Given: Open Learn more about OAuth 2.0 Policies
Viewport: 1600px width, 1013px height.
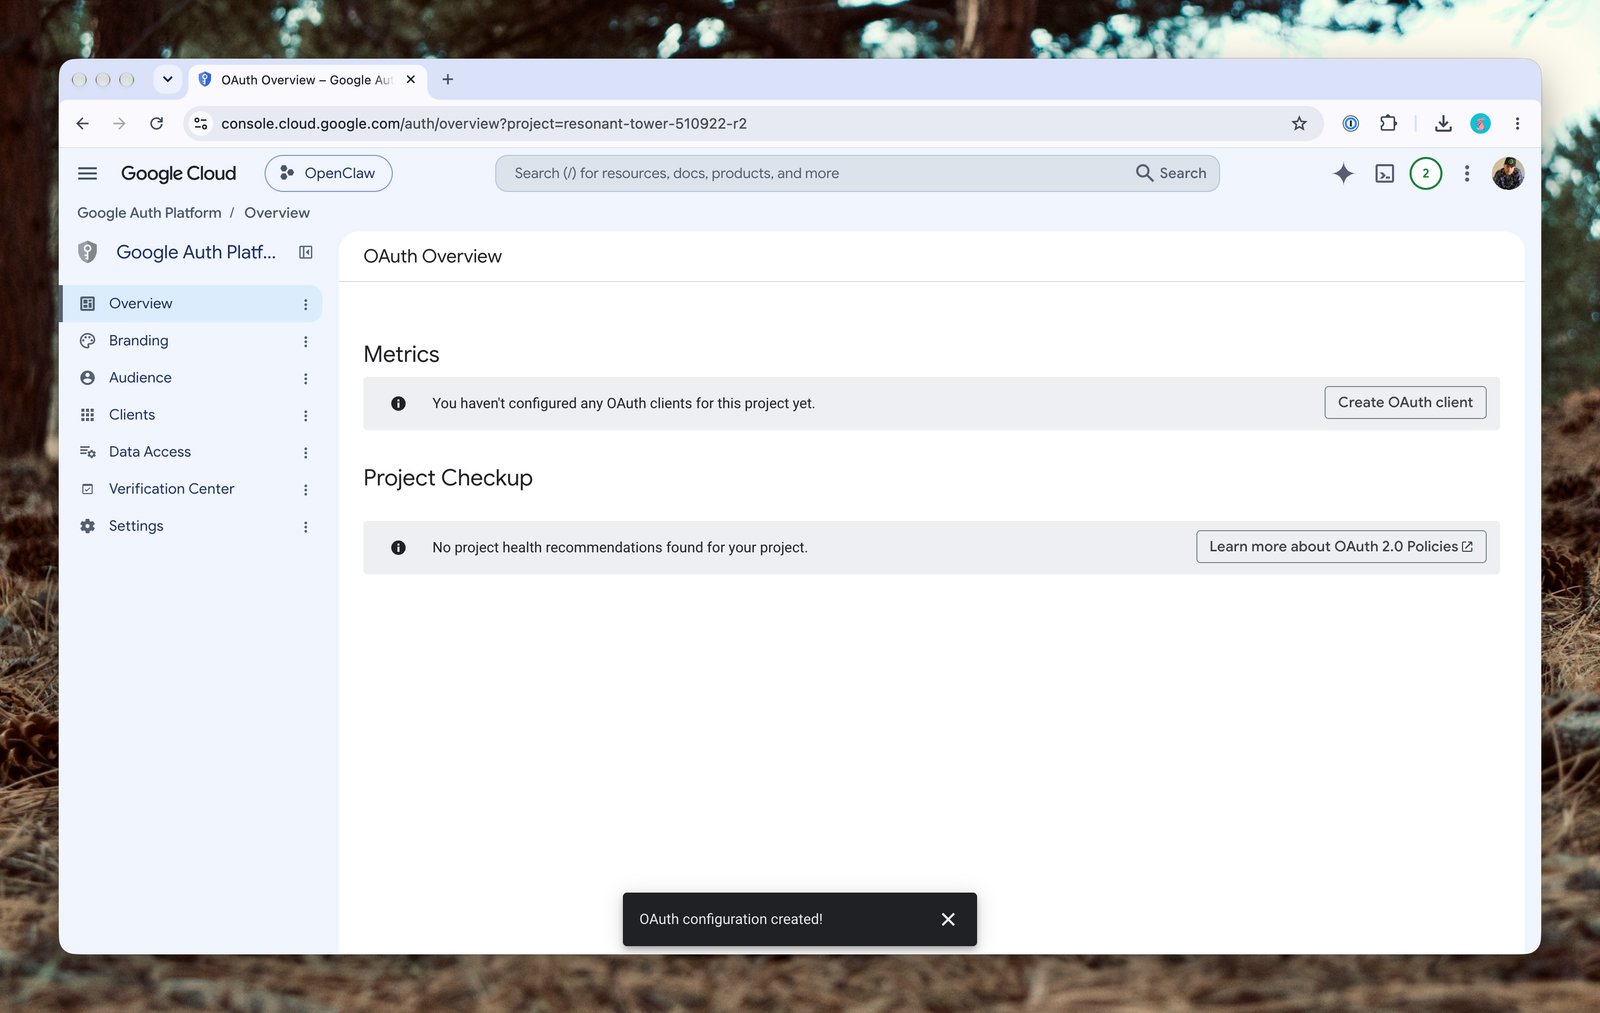Looking at the screenshot, I should click(1341, 546).
